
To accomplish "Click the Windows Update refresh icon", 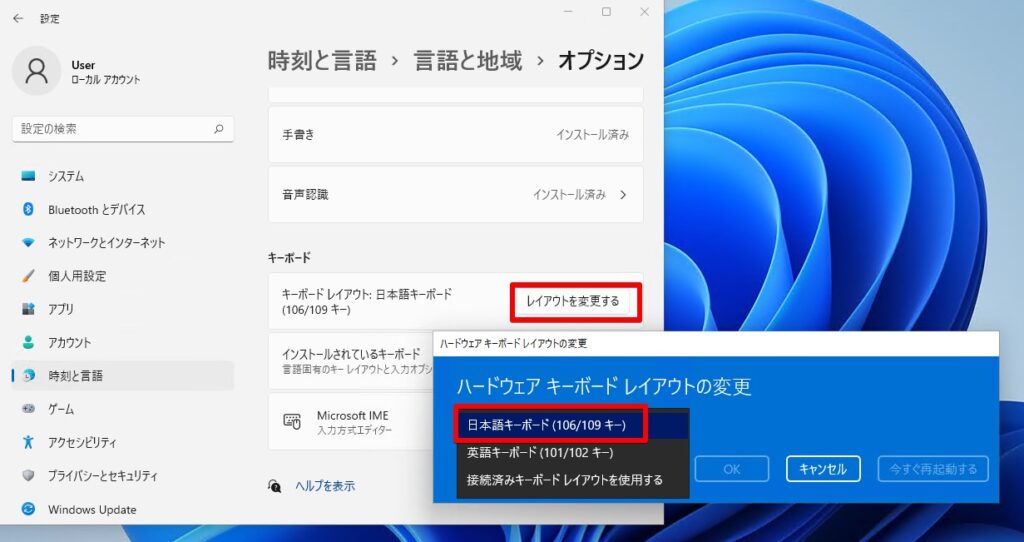I will (28, 509).
